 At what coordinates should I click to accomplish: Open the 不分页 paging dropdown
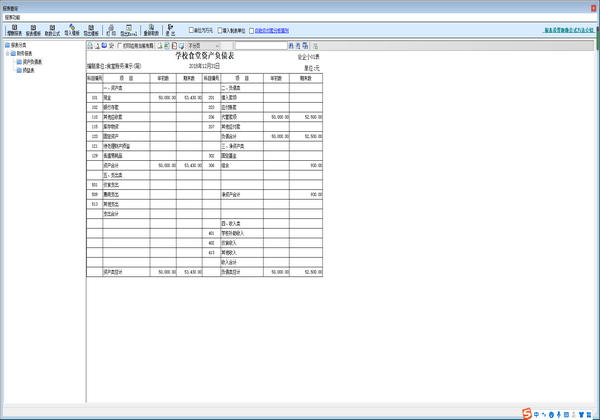pyautogui.click(x=202, y=46)
